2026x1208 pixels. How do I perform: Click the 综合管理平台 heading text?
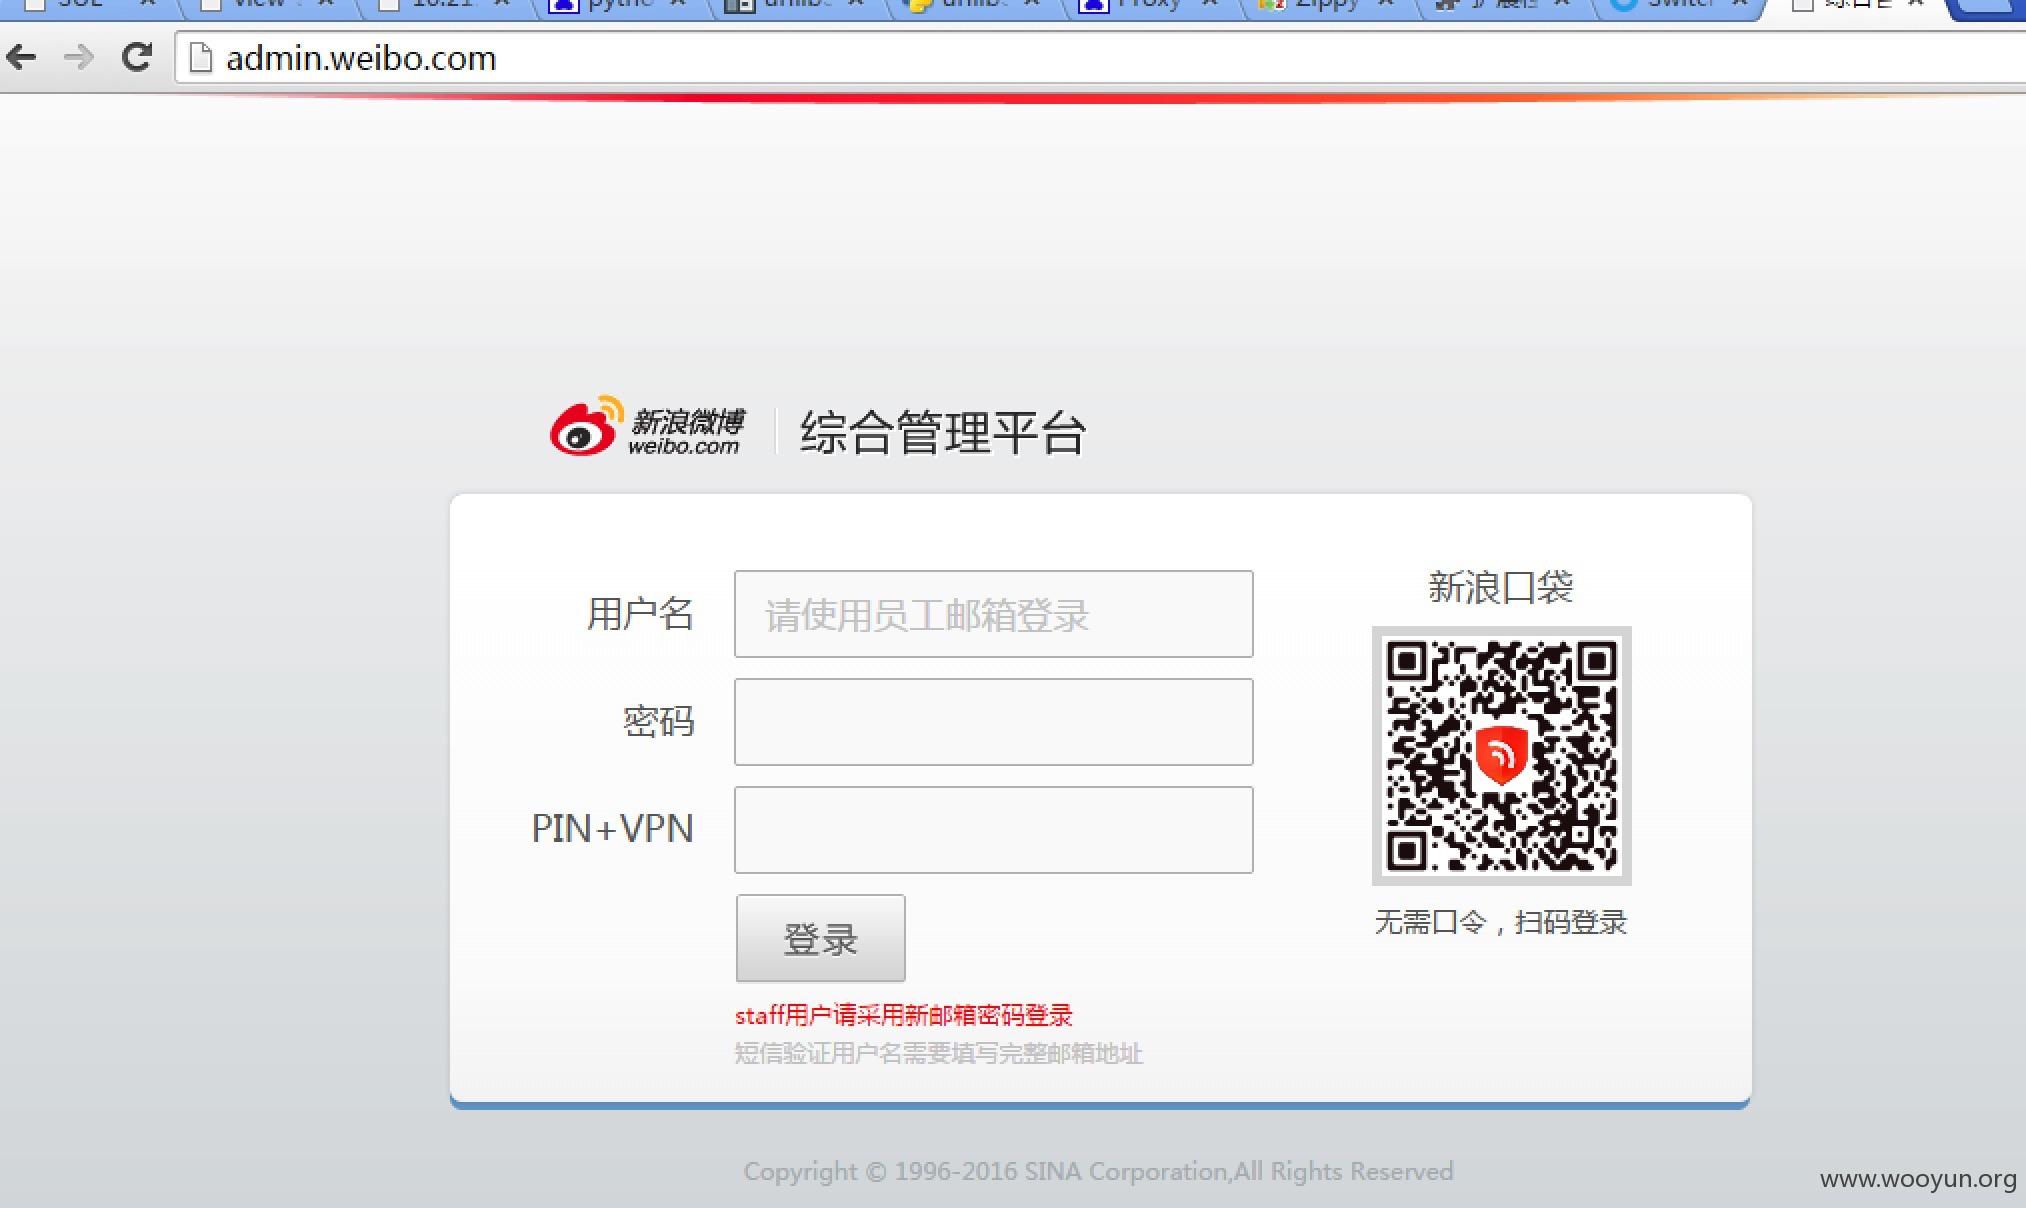(943, 433)
